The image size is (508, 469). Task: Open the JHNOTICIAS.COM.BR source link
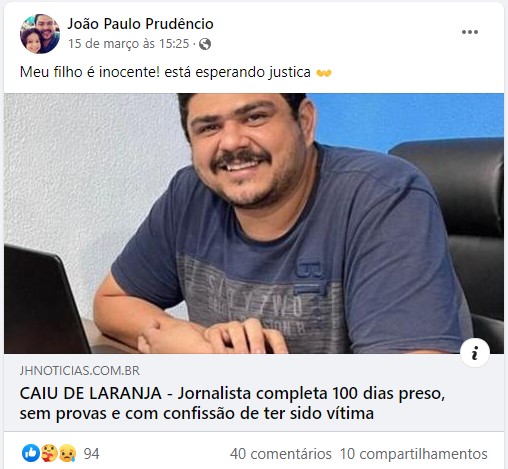point(80,371)
